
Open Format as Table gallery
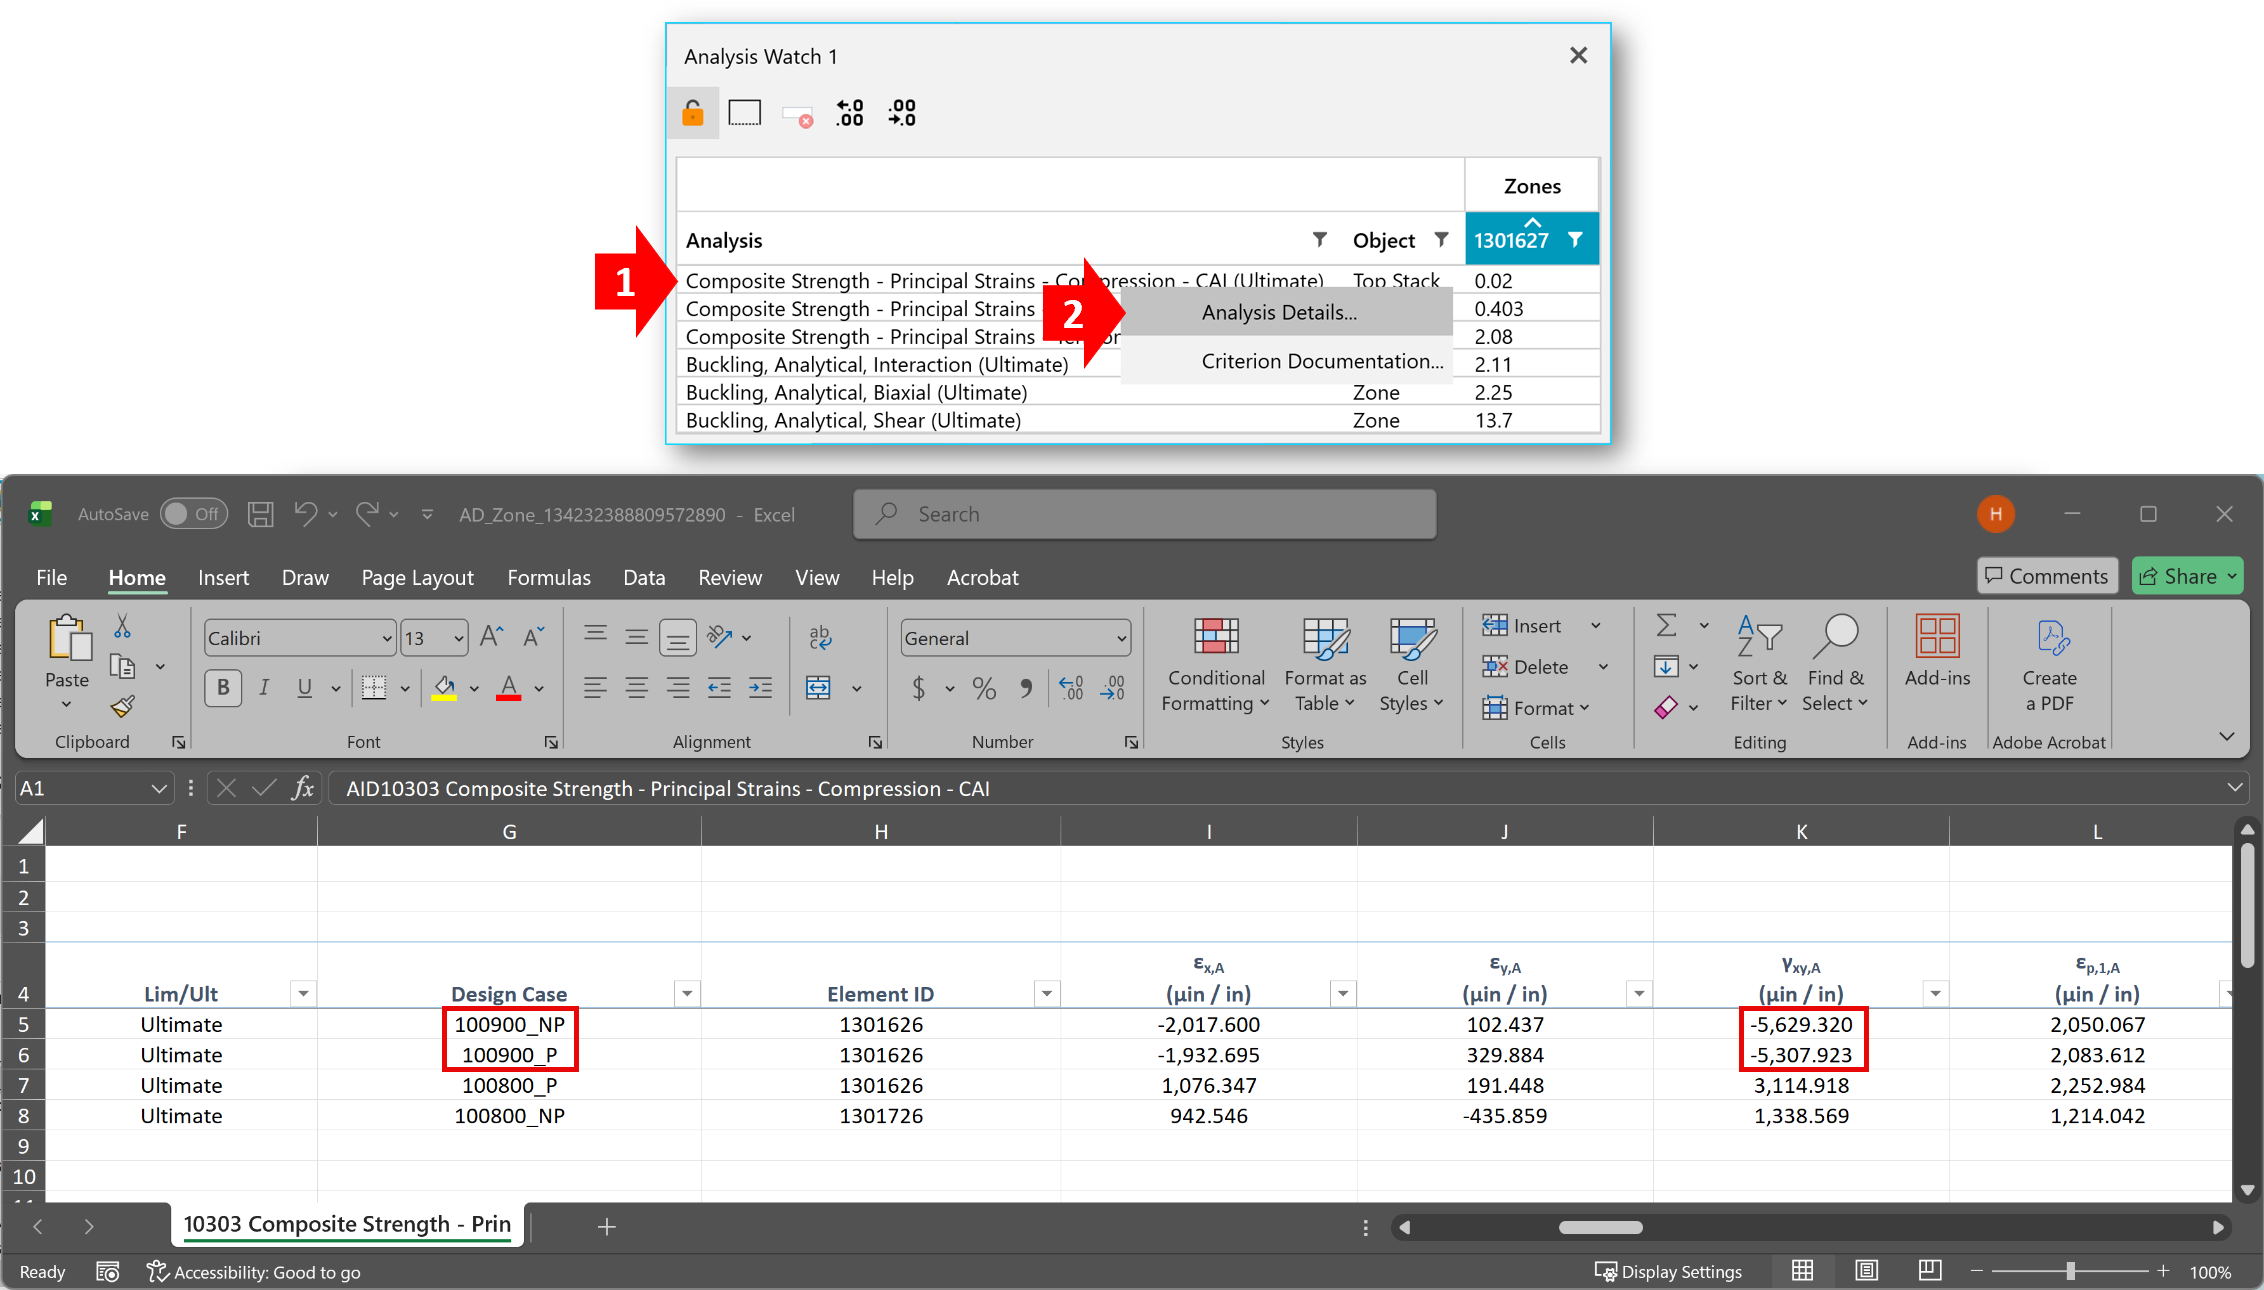[x=1325, y=664]
